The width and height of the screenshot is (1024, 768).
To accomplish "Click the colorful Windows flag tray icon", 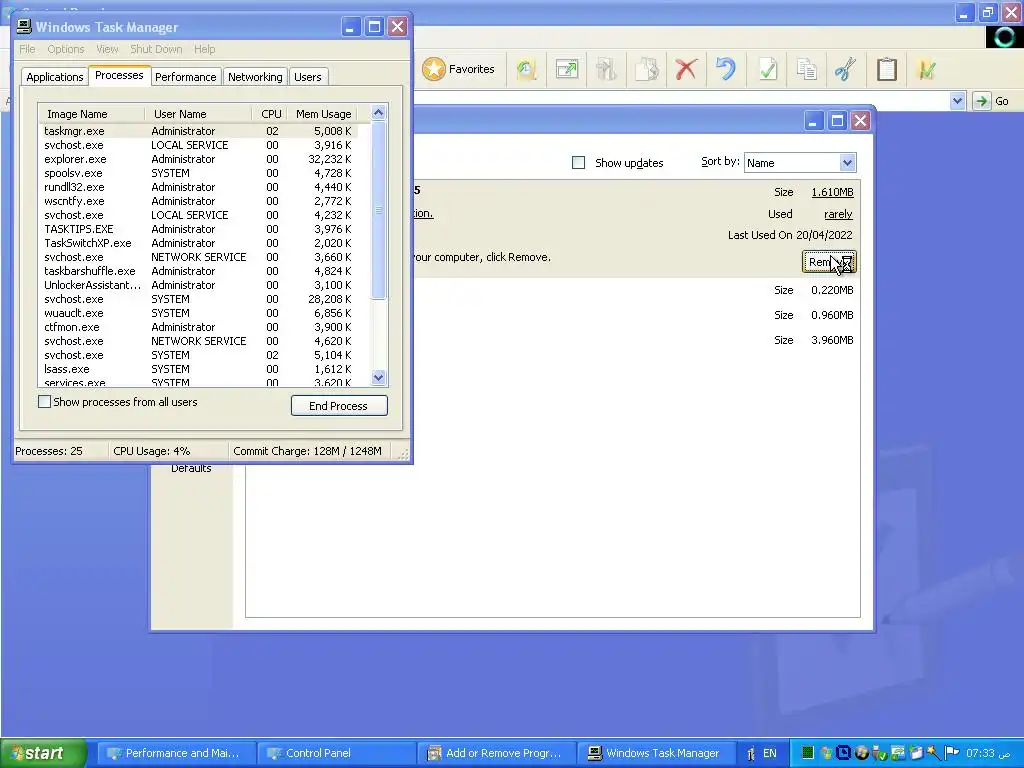I will click(826, 753).
